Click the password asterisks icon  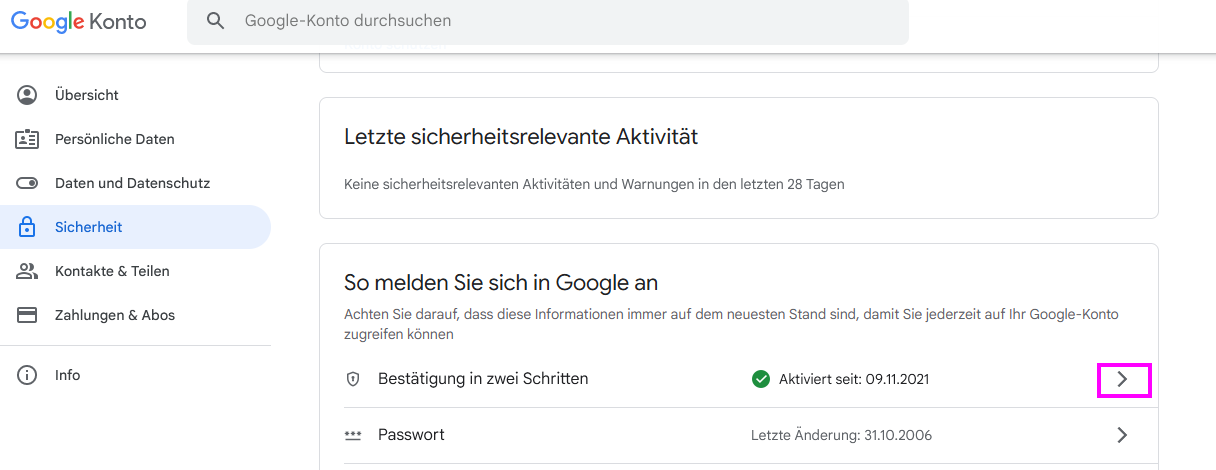coord(352,435)
